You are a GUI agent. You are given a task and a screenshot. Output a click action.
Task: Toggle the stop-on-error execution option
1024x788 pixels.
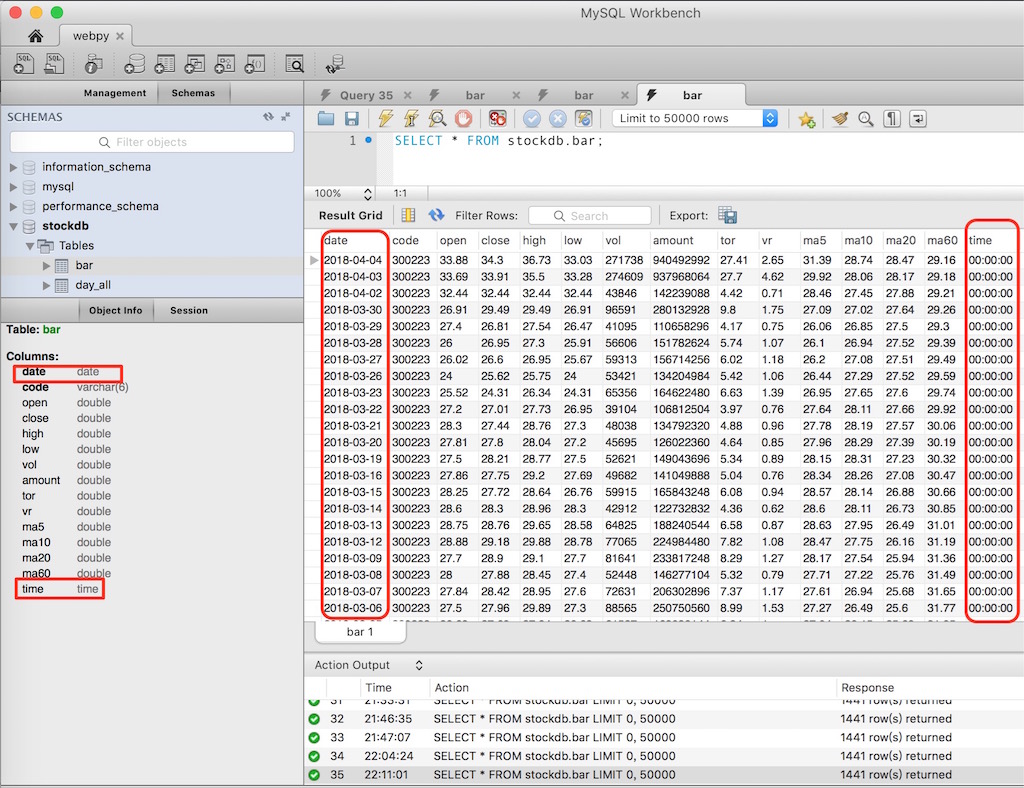tap(497, 119)
